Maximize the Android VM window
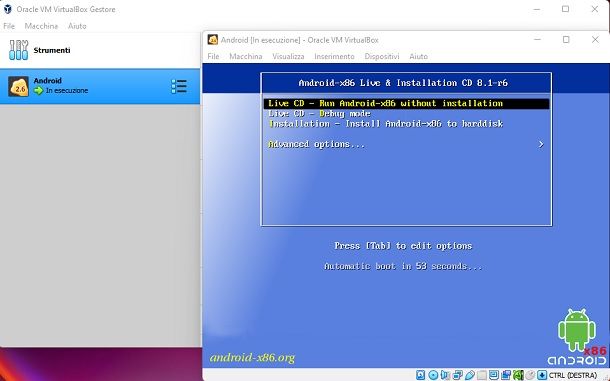 coord(566,40)
